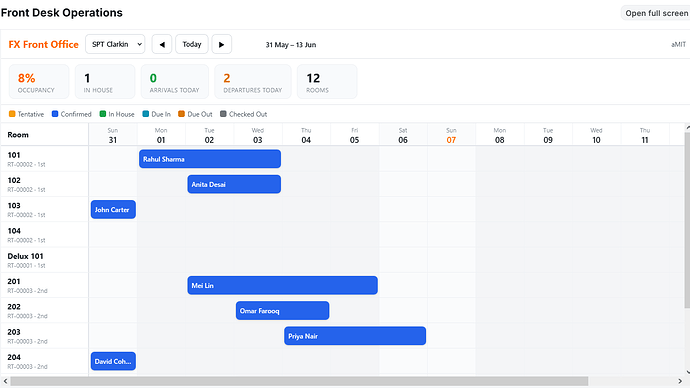
Task: Open David Cohen reservation in room 204
Action: [113, 361]
